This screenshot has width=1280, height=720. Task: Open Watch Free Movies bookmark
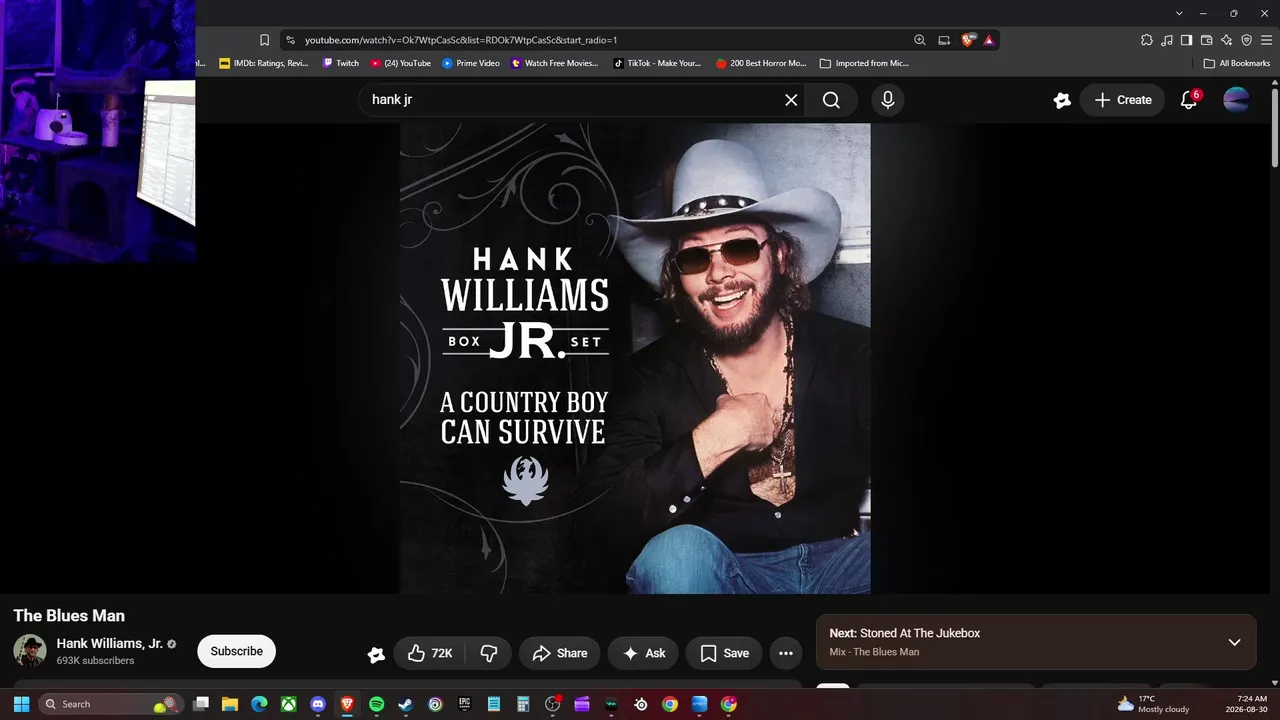click(555, 63)
